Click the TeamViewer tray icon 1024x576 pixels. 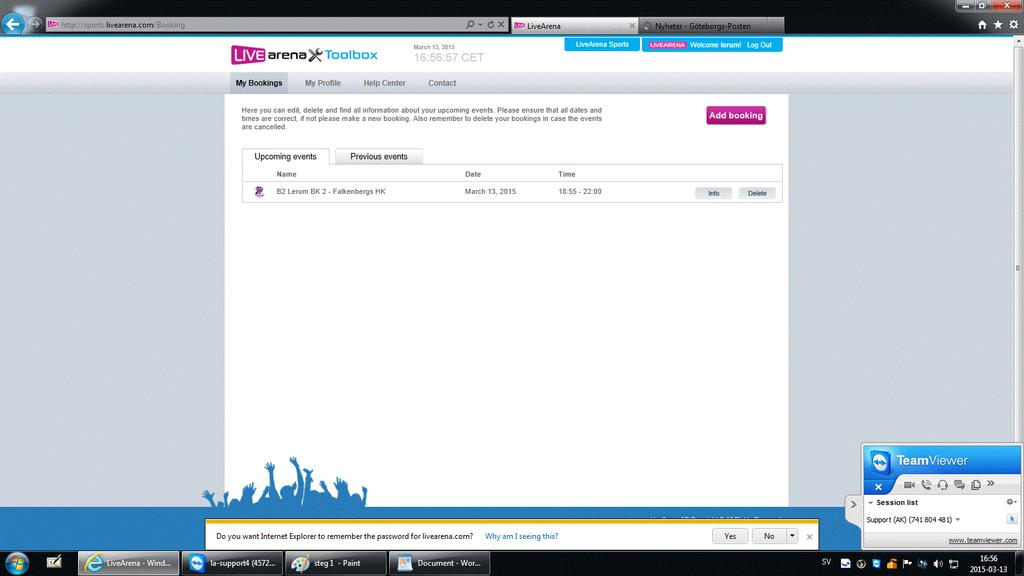pos(876,564)
